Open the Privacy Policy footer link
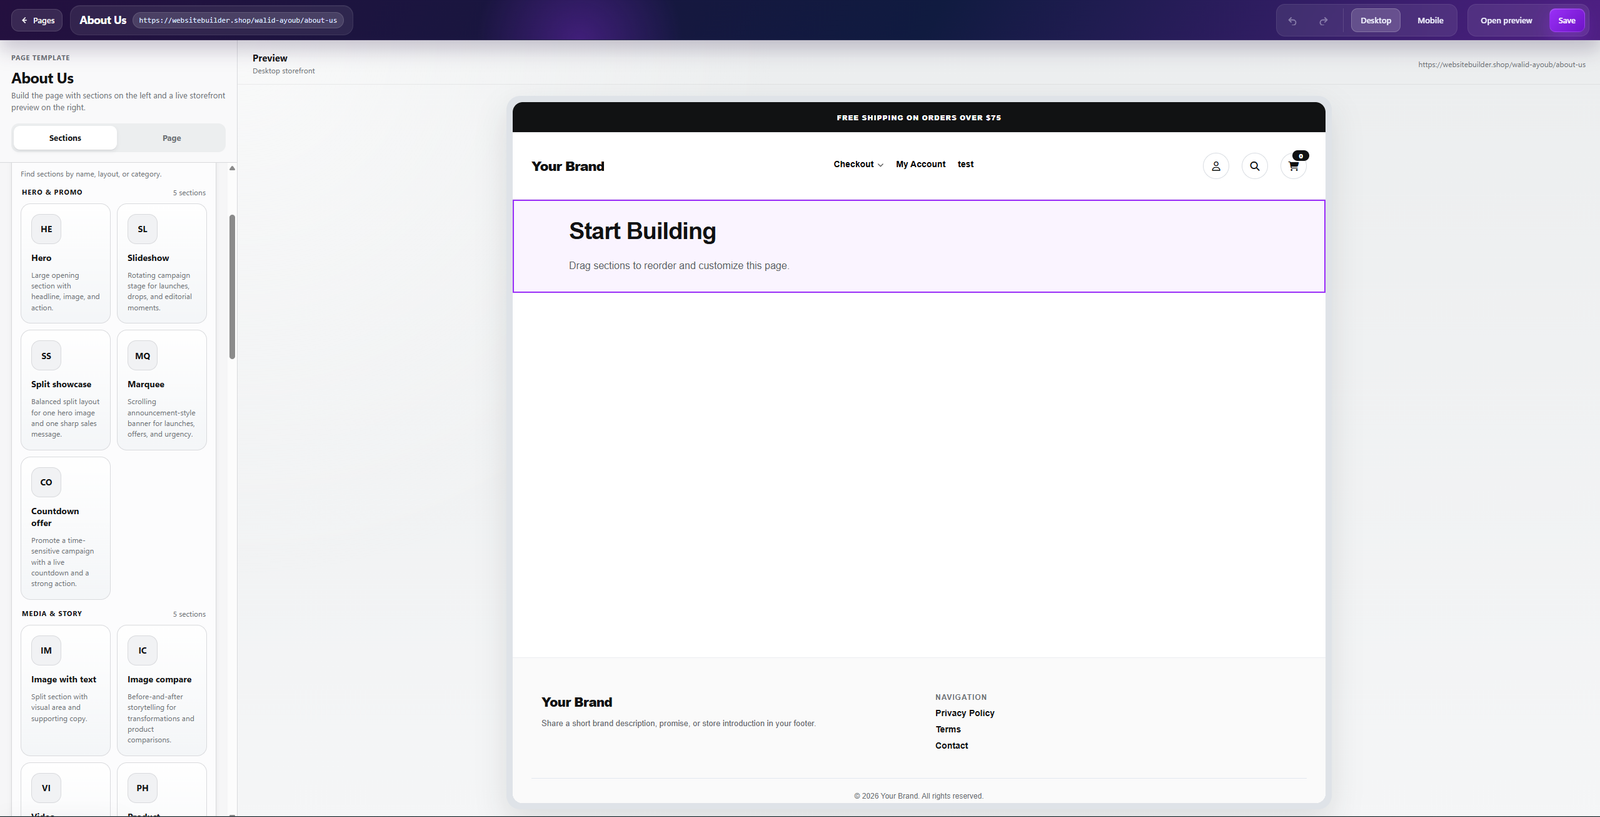The width and height of the screenshot is (1600, 817). (x=965, y=713)
